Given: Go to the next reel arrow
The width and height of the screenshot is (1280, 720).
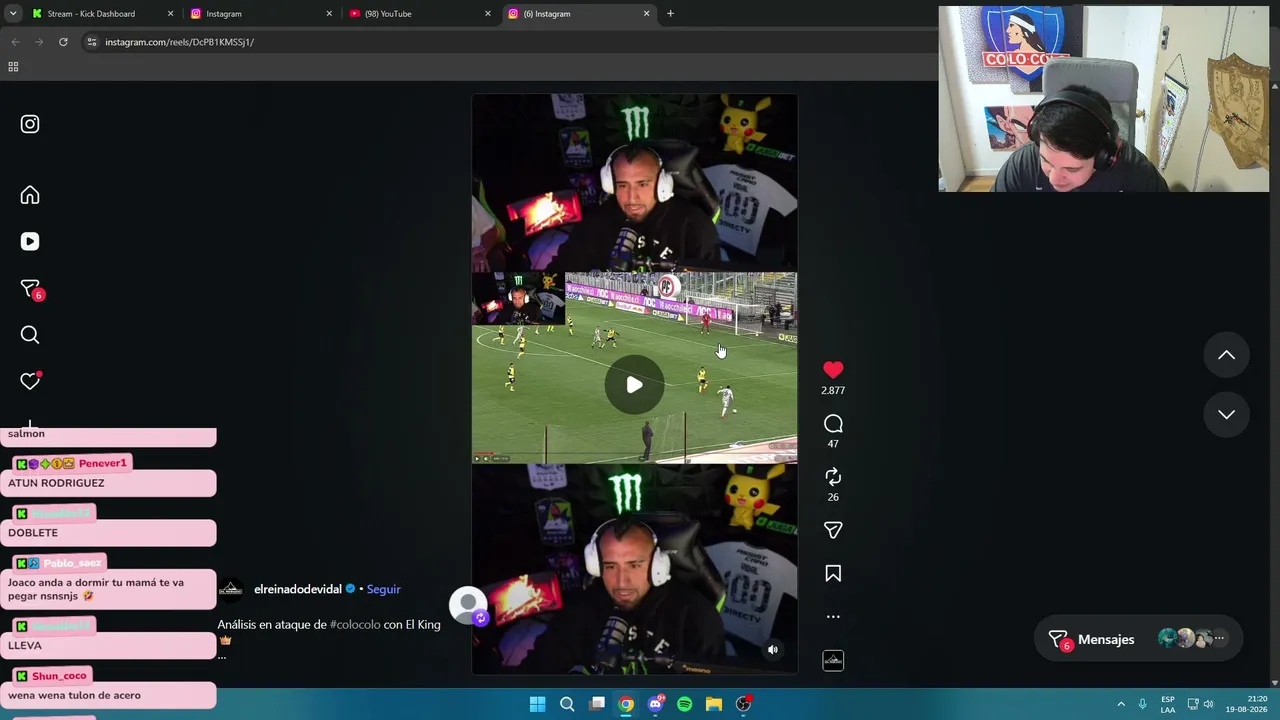Looking at the screenshot, I should 1226,414.
